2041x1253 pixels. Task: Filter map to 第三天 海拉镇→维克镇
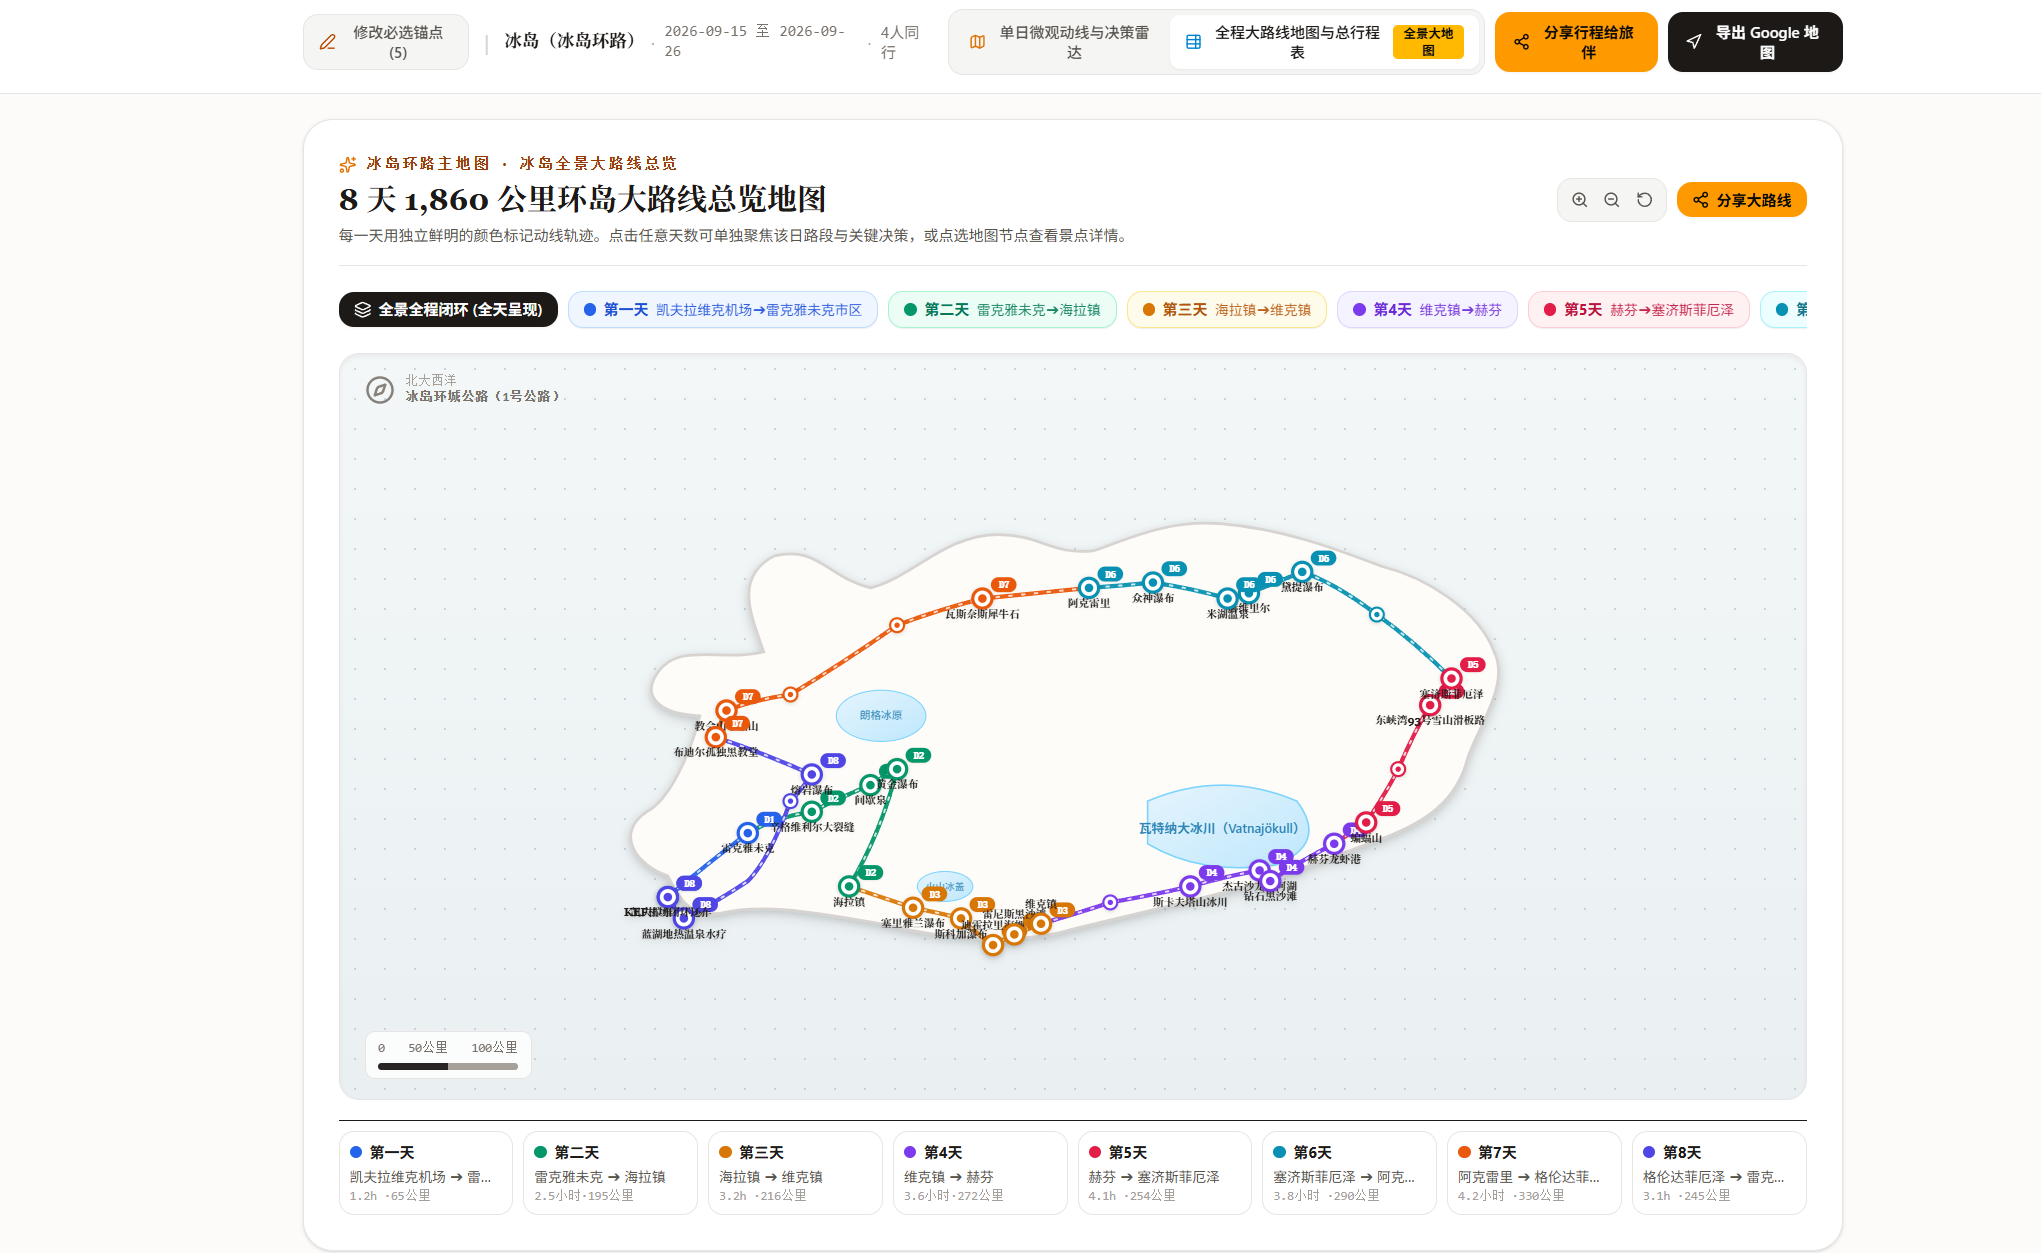coord(1227,310)
